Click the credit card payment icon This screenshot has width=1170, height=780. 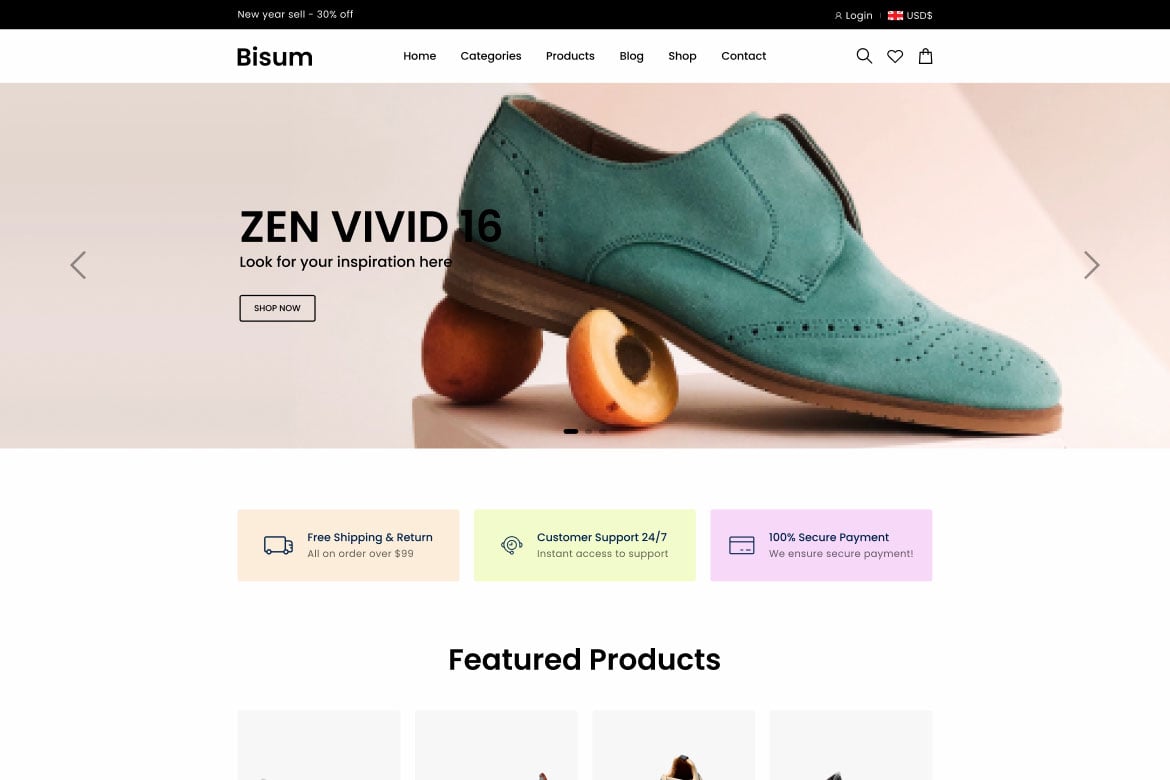point(741,545)
